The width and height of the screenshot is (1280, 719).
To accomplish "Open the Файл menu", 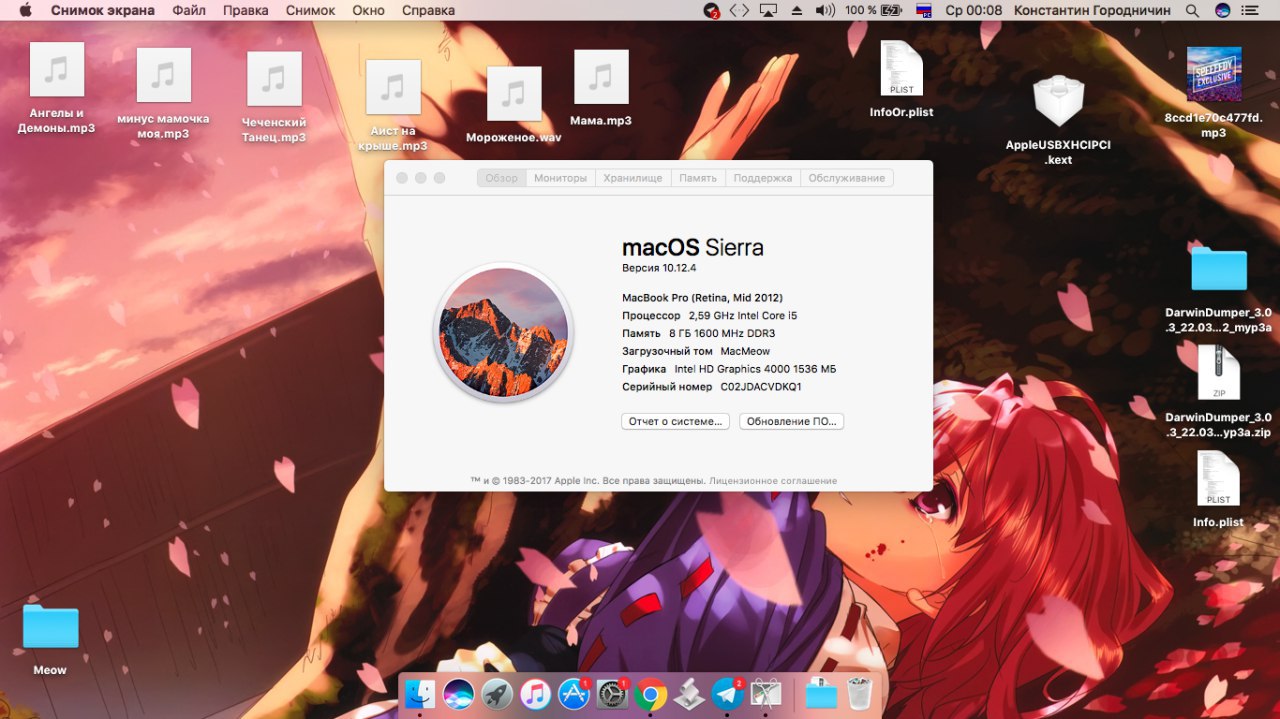I will (189, 10).
